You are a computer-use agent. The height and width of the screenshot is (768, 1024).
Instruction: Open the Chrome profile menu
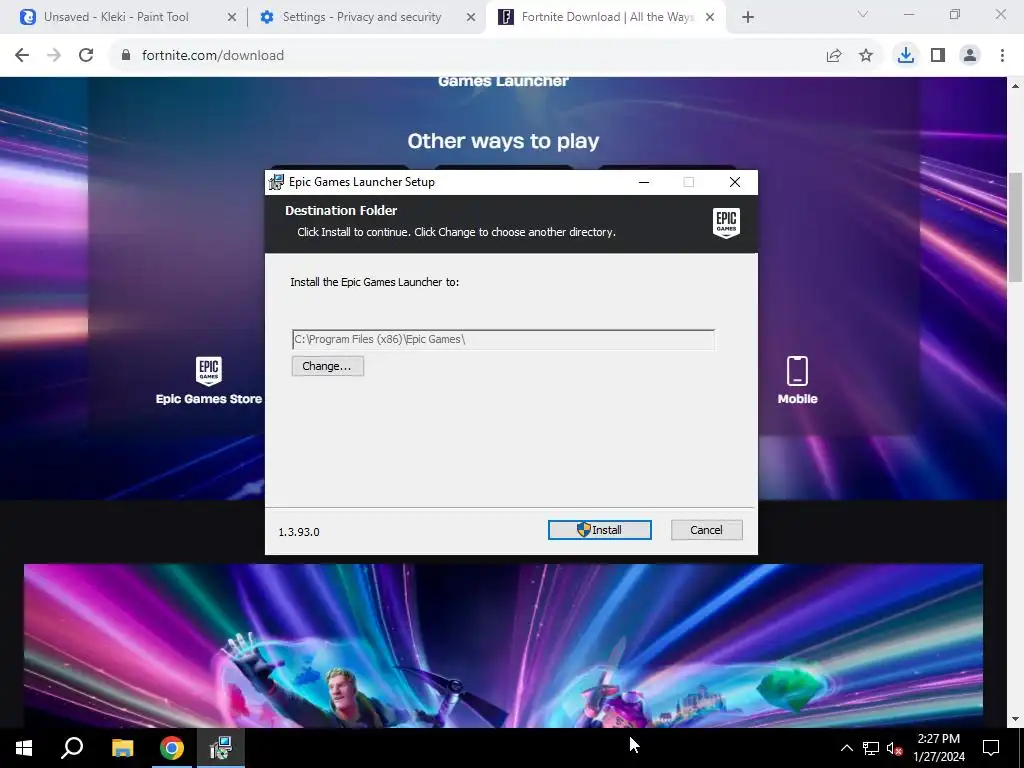(x=970, y=56)
